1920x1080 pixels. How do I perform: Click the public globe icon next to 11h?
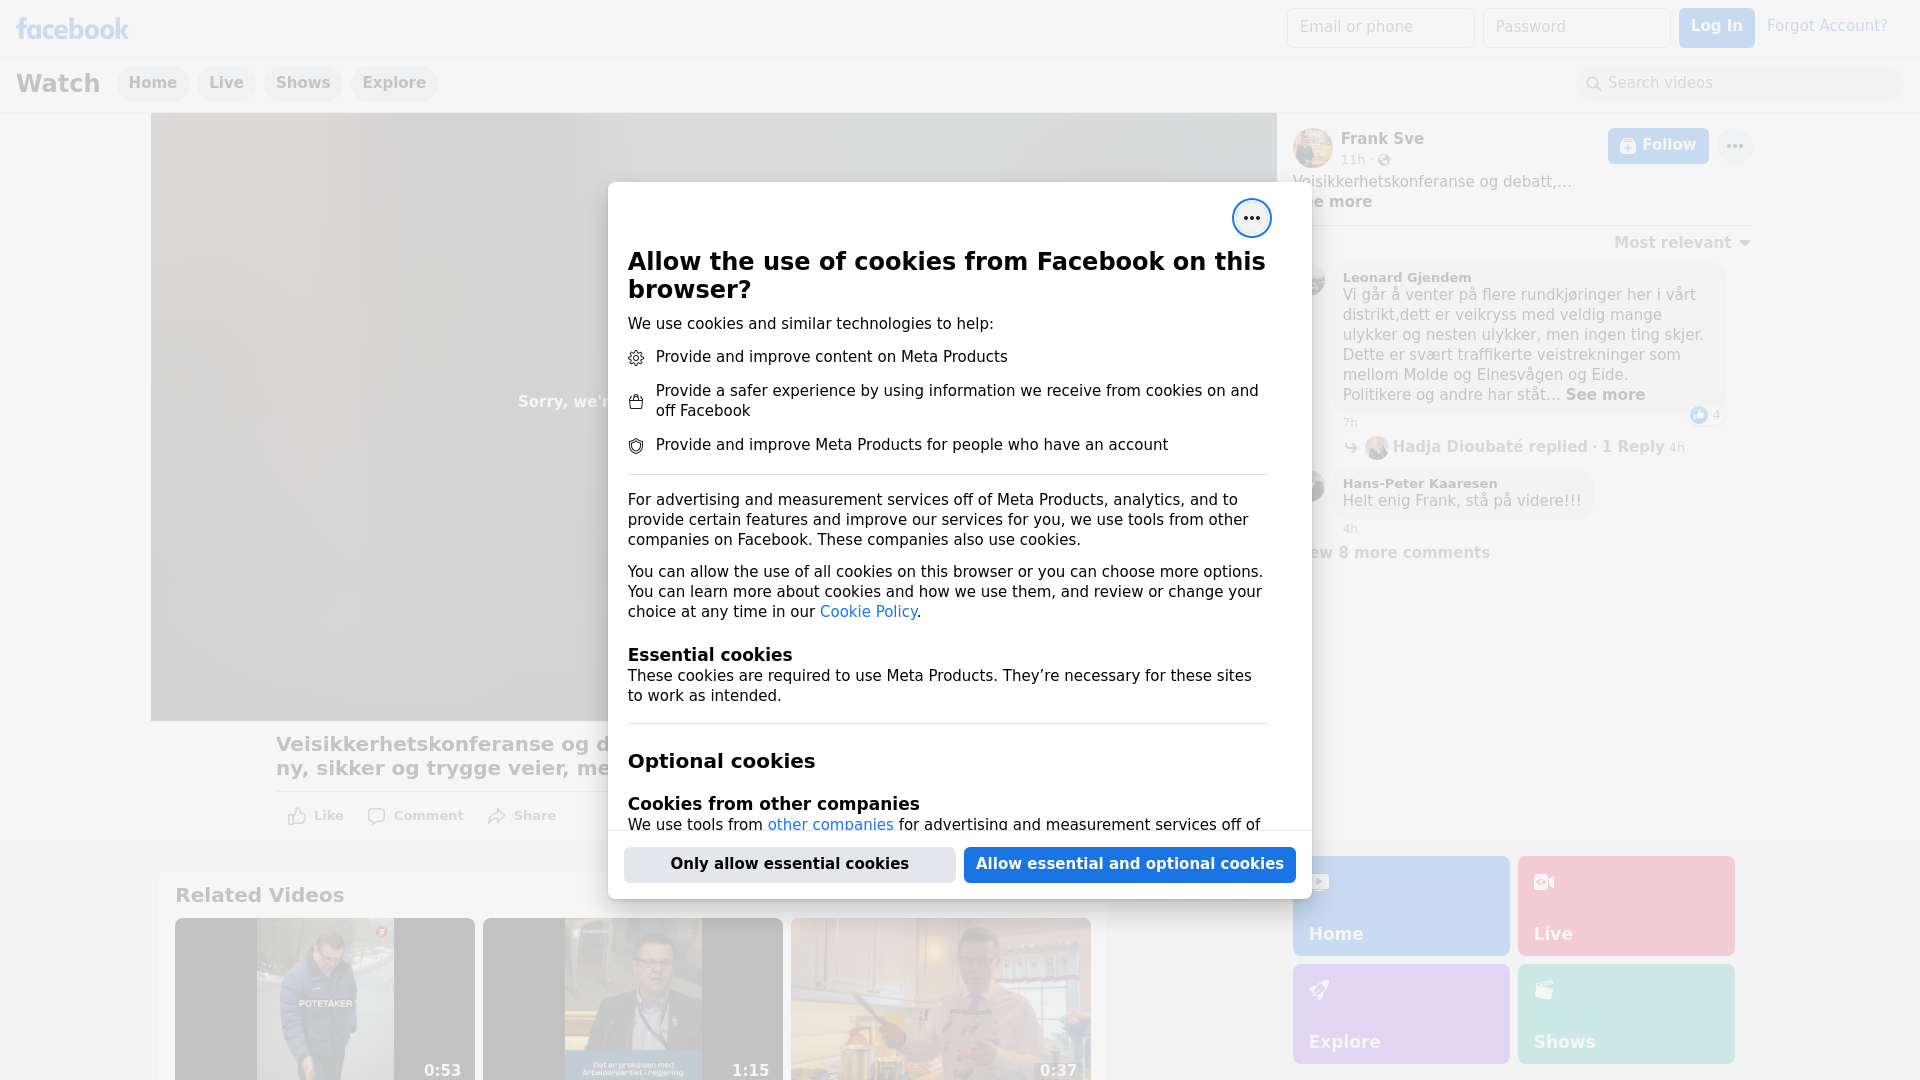pyautogui.click(x=1384, y=160)
